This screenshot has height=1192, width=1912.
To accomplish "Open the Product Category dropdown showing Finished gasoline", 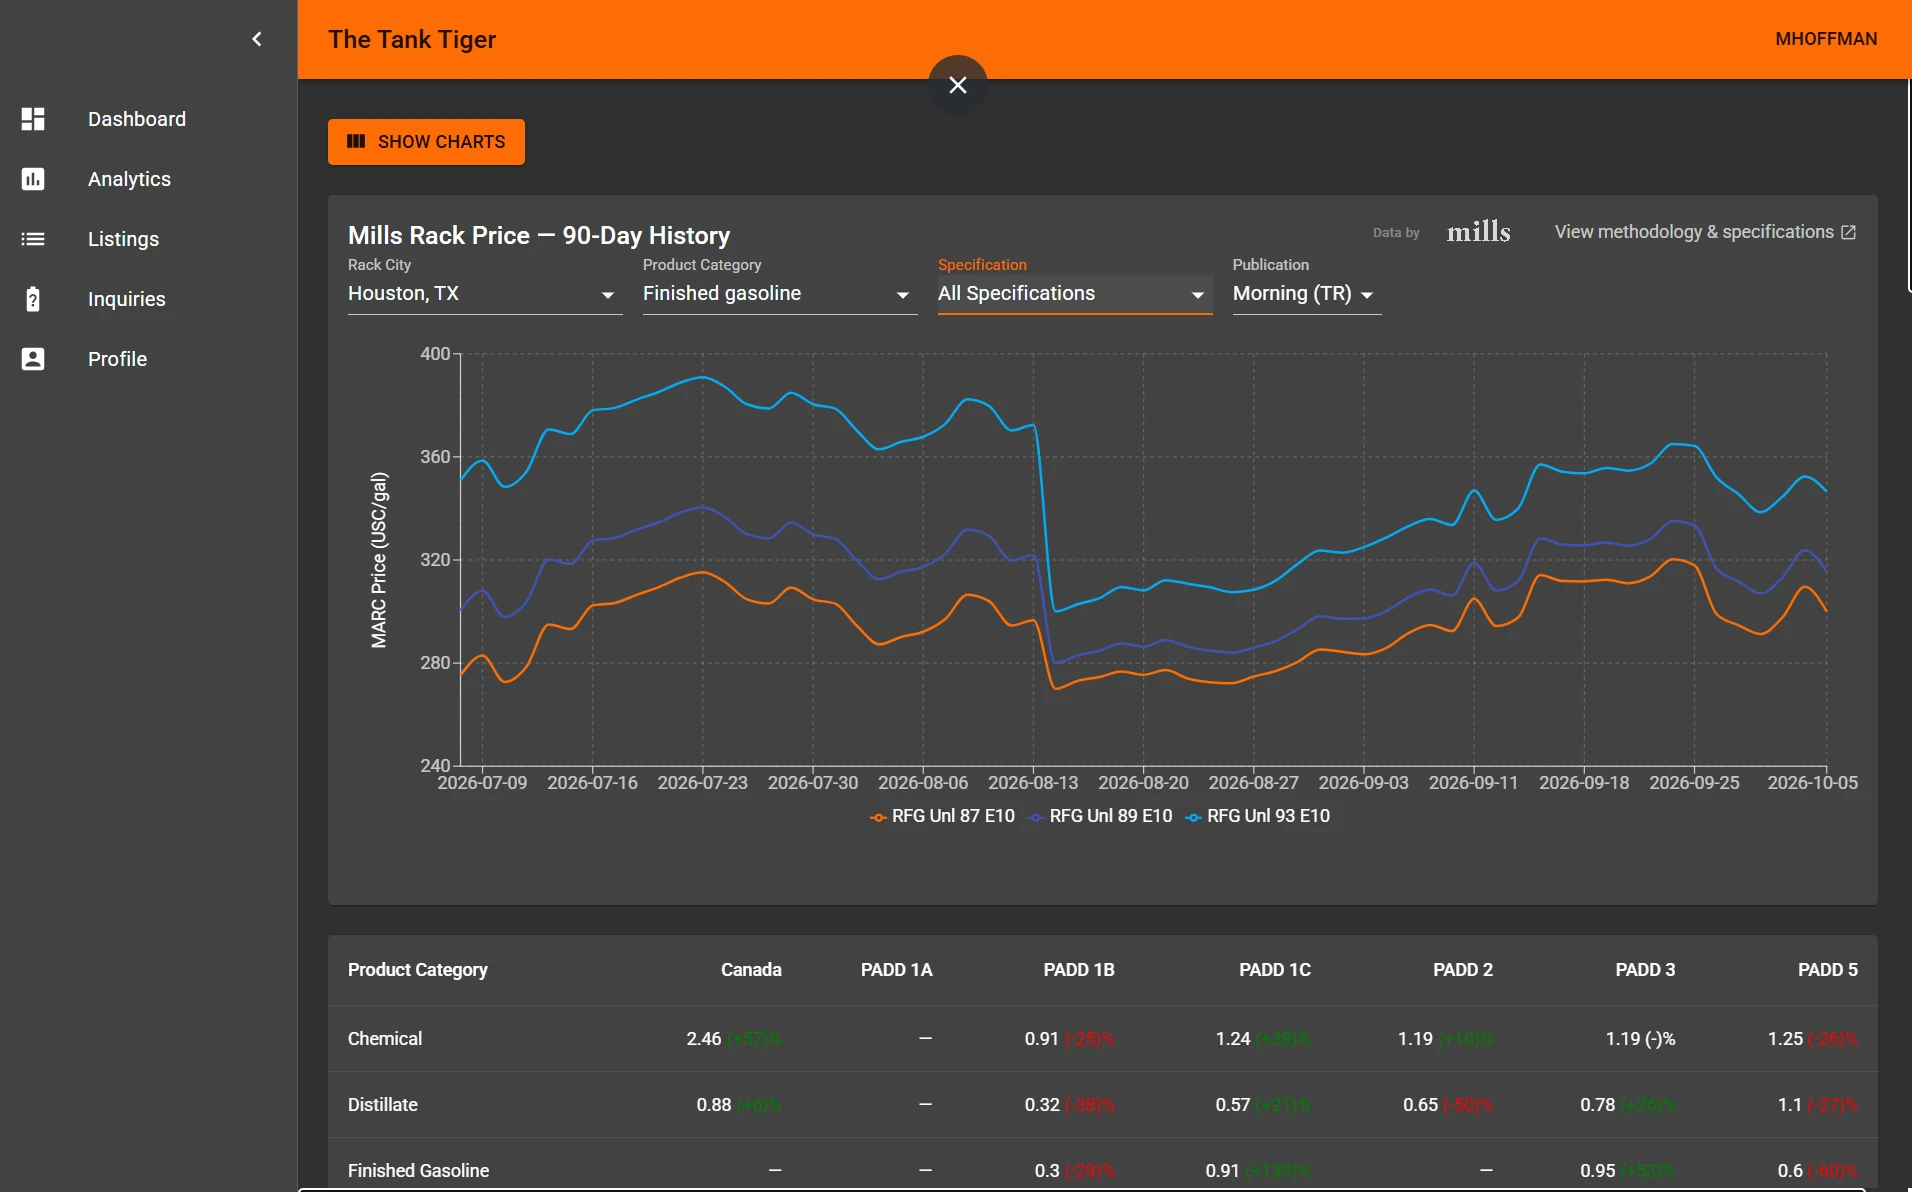I will pyautogui.click(x=780, y=294).
